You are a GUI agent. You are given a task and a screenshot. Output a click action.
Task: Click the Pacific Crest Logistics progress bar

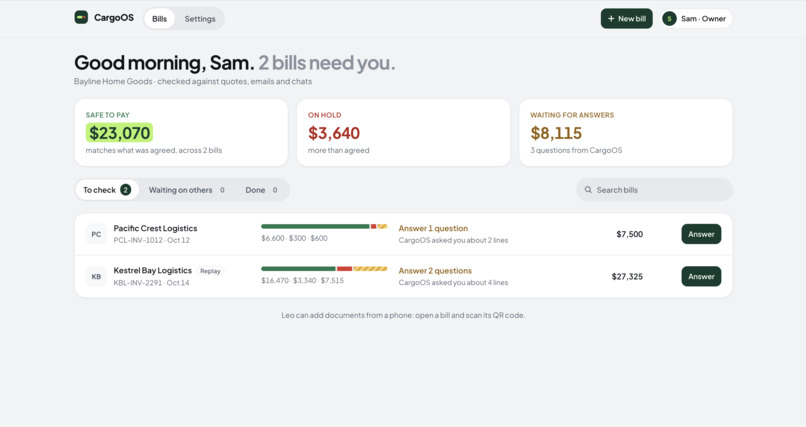click(x=324, y=226)
